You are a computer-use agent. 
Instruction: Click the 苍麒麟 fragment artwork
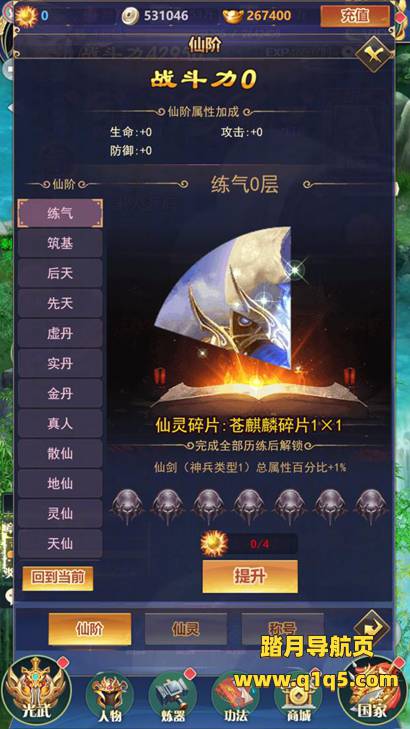(223, 298)
